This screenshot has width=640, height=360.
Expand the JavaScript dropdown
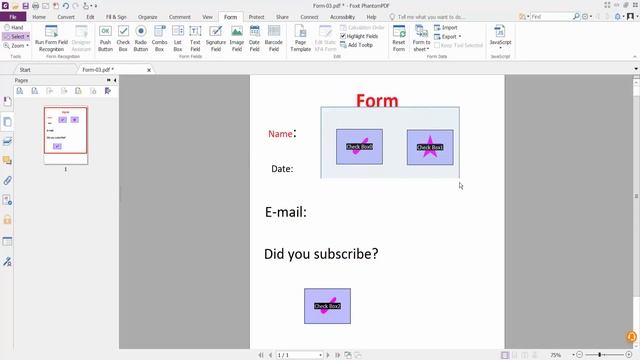click(500, 49)
